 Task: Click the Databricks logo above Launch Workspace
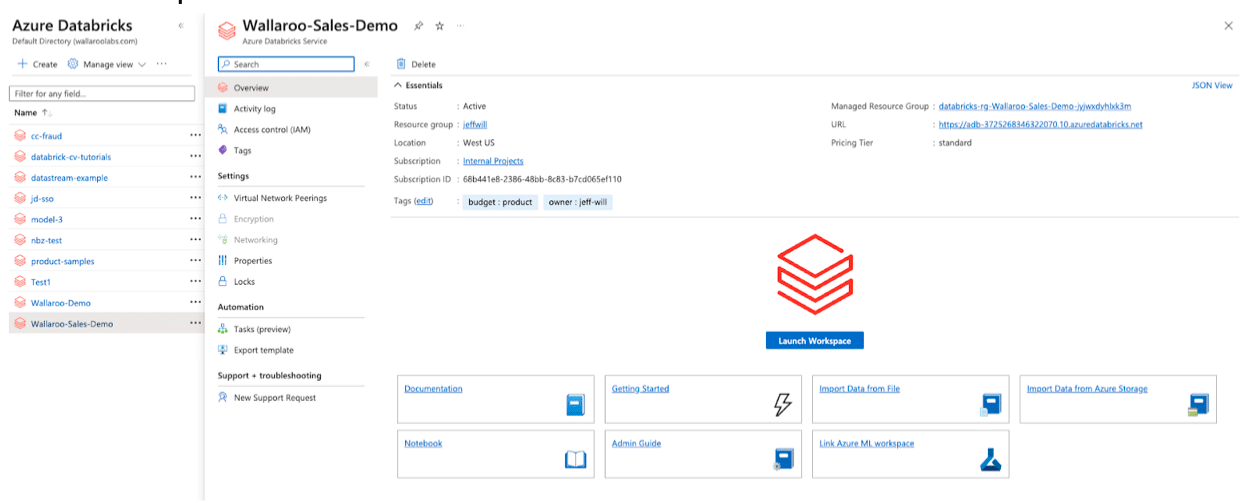tap(814, 274)
